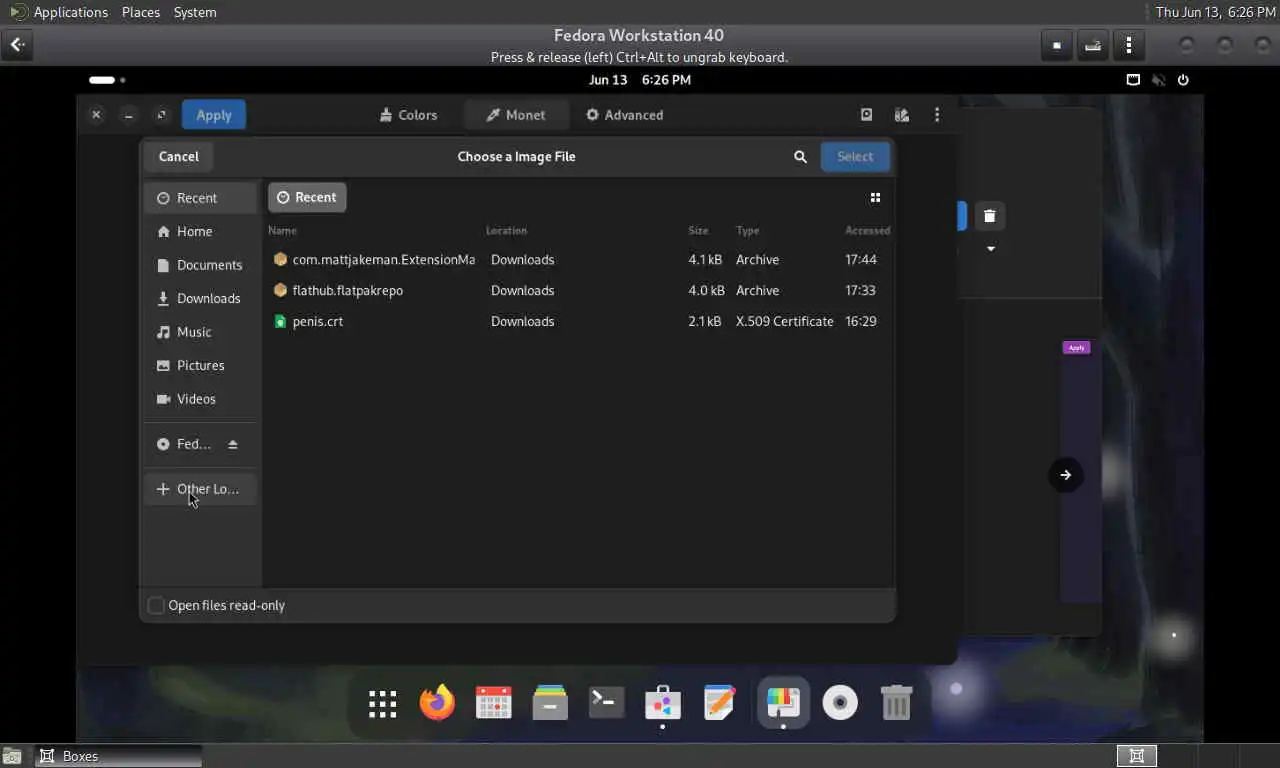Switch to the Colors tab

(x=409, y=115)
